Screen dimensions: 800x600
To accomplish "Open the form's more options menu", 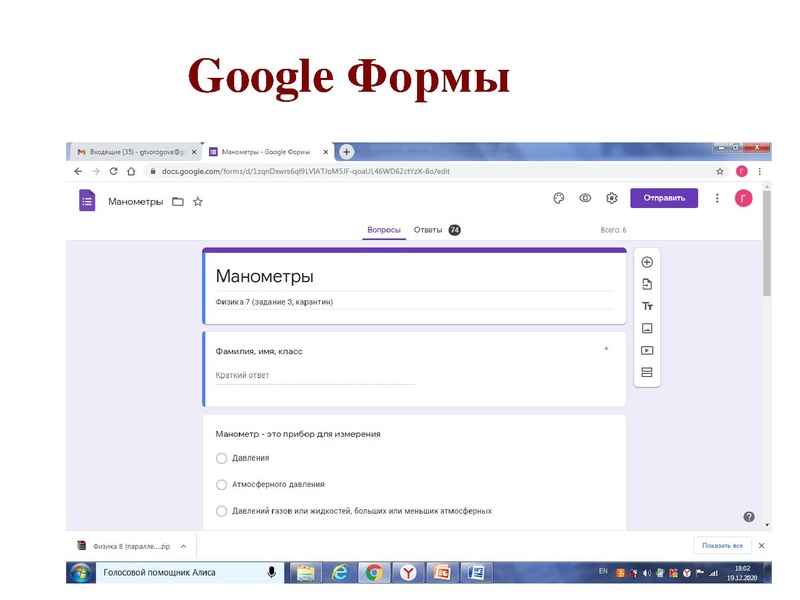I will (717, 199).
